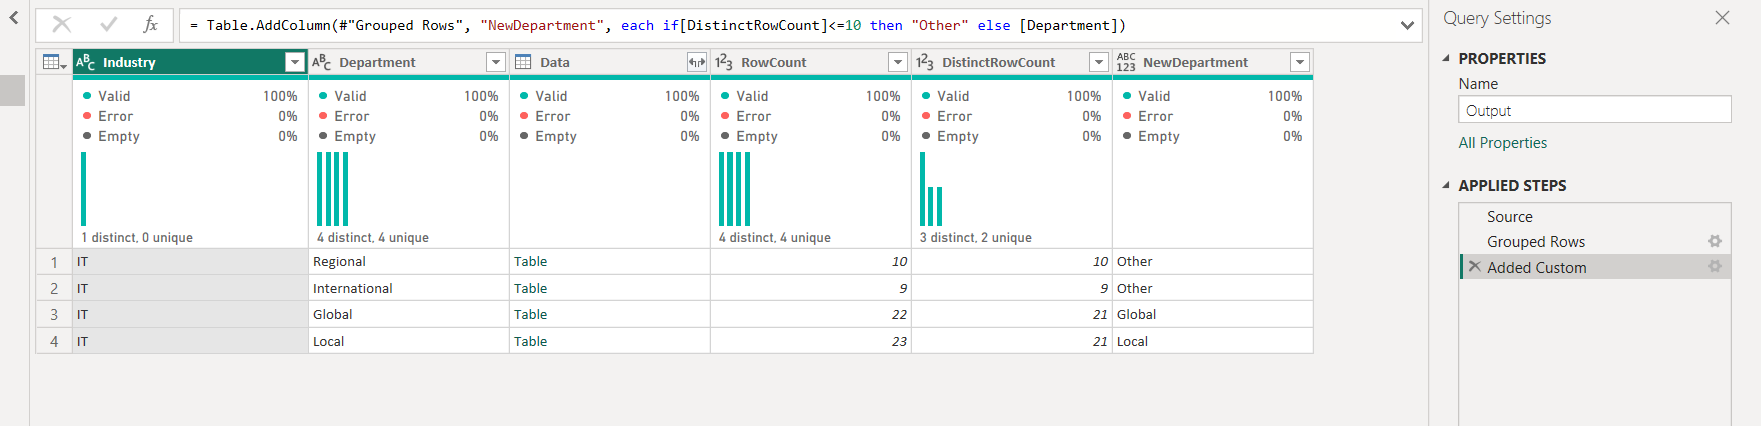The width and height of the screenshot is (1761, 426).
Task: Collapse the PROPERTIES section
Action: pyautogui.click(x=1446, y=58)
